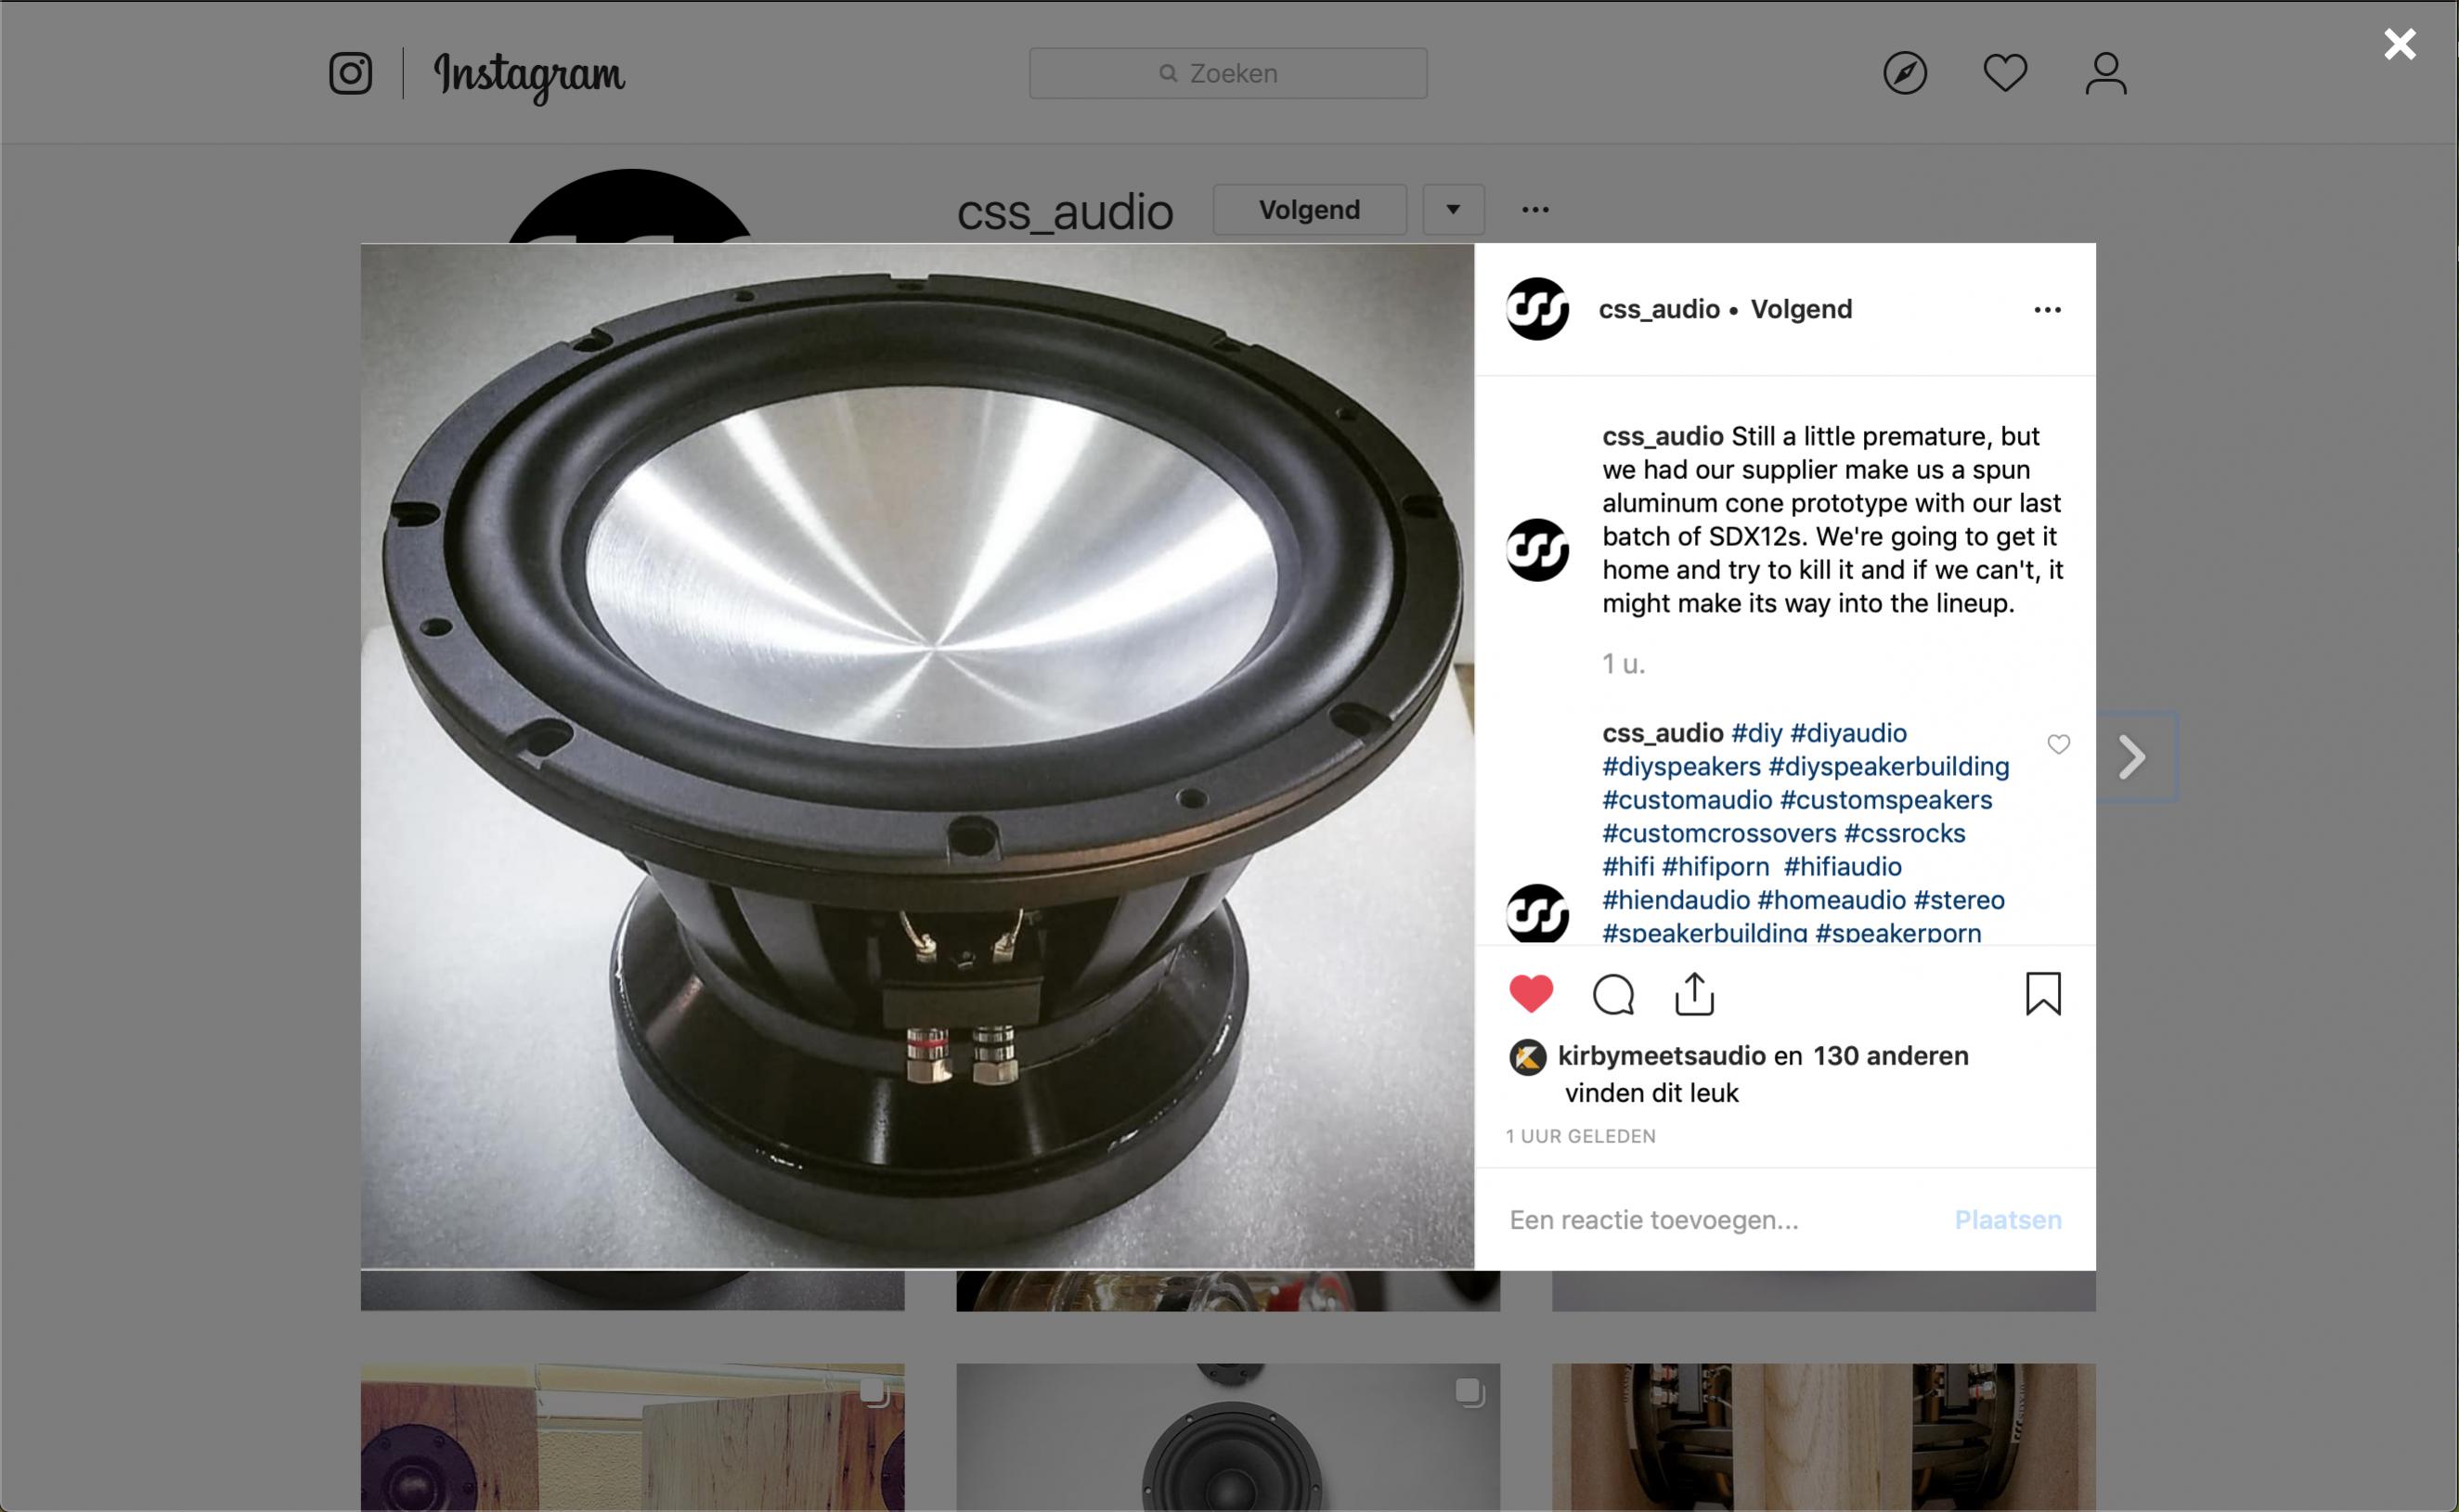Screen dimensions: 2459x1512
Task: Open the #diy hashtag
Action: 1756,733
